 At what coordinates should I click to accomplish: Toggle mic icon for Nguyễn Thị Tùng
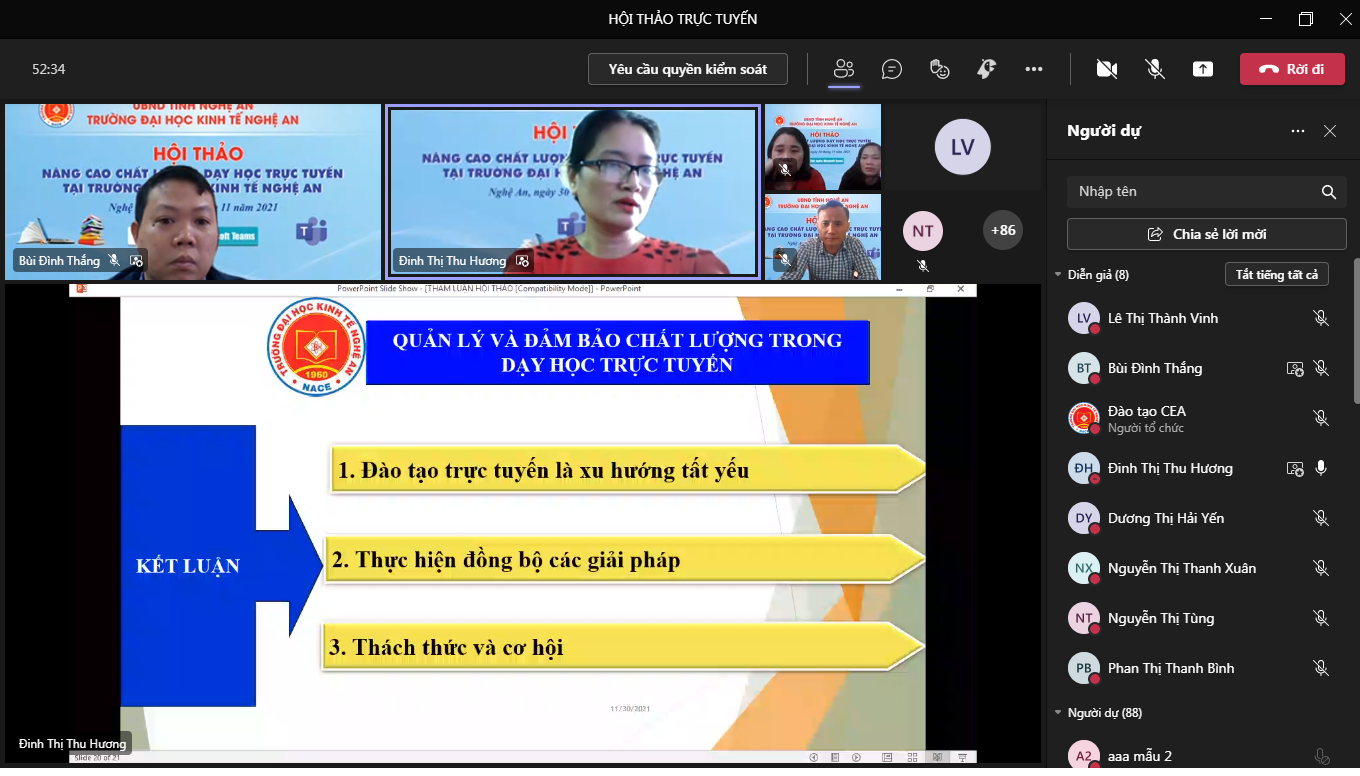(x=1321, y=618)
